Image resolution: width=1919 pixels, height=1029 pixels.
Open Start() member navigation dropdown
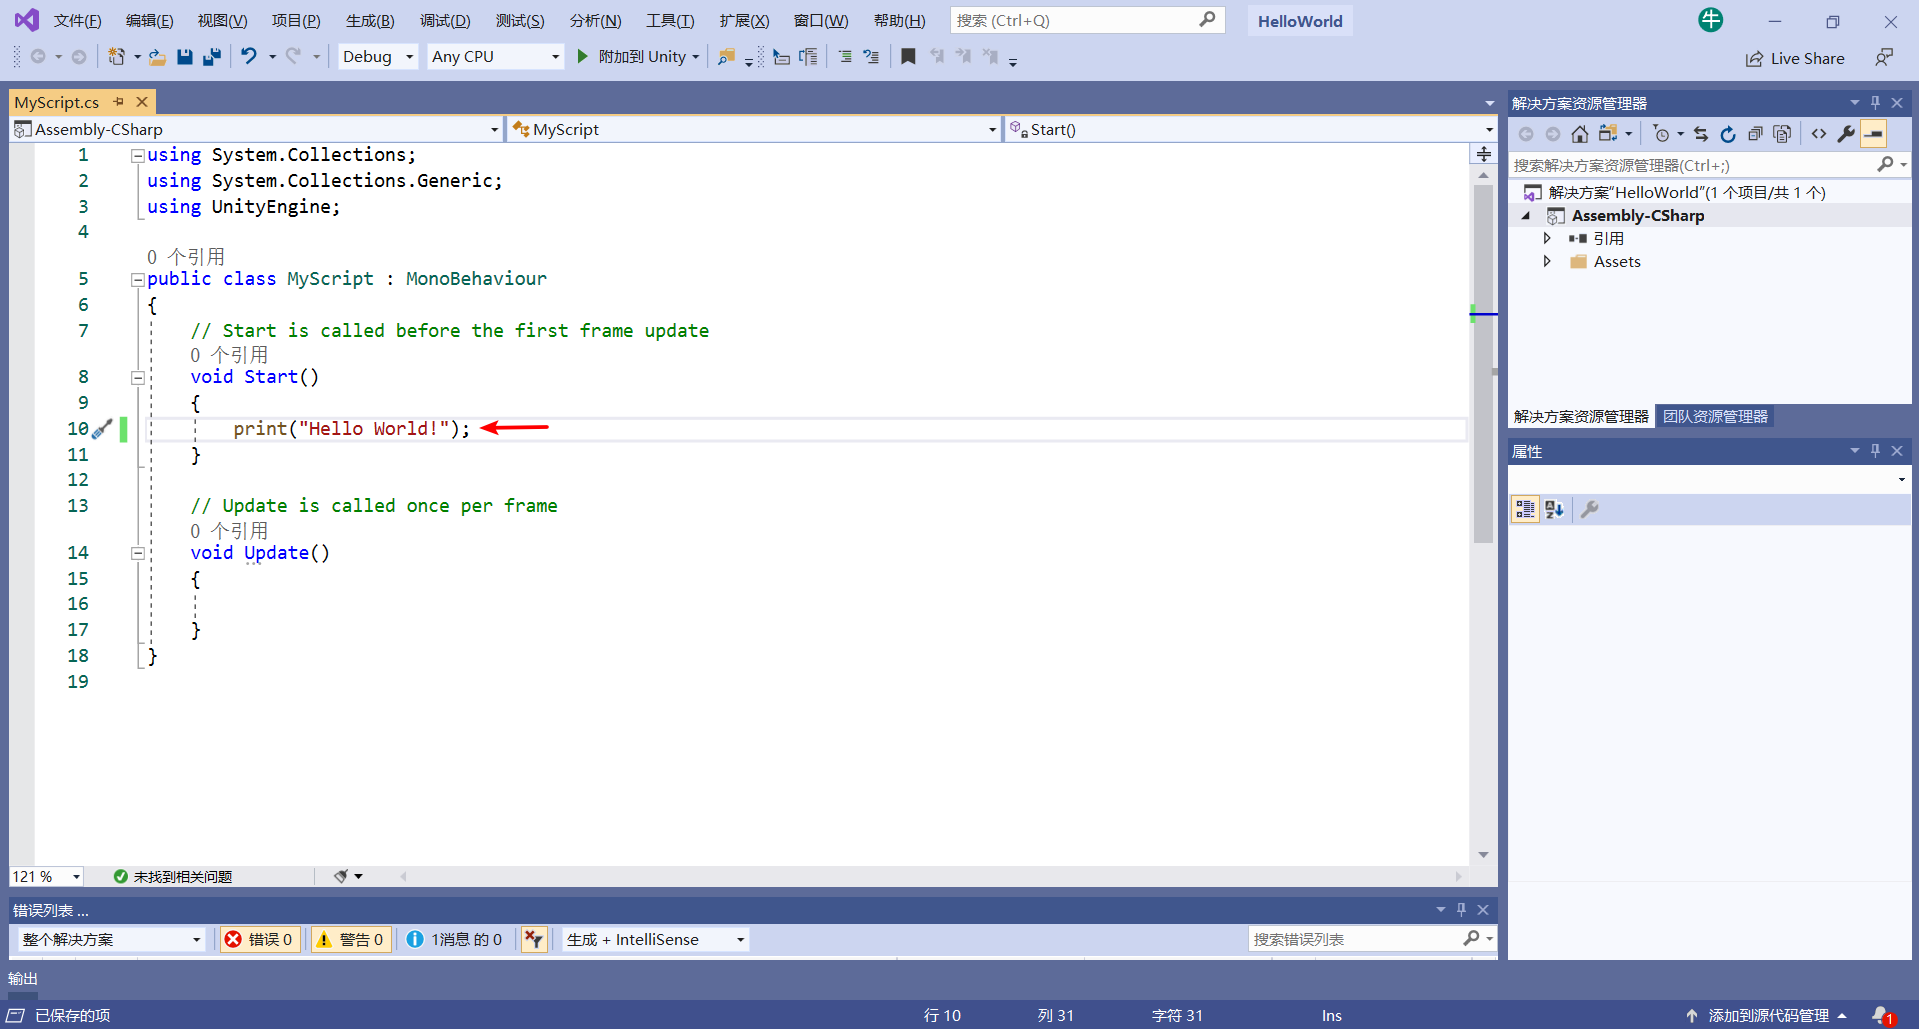1250,129
